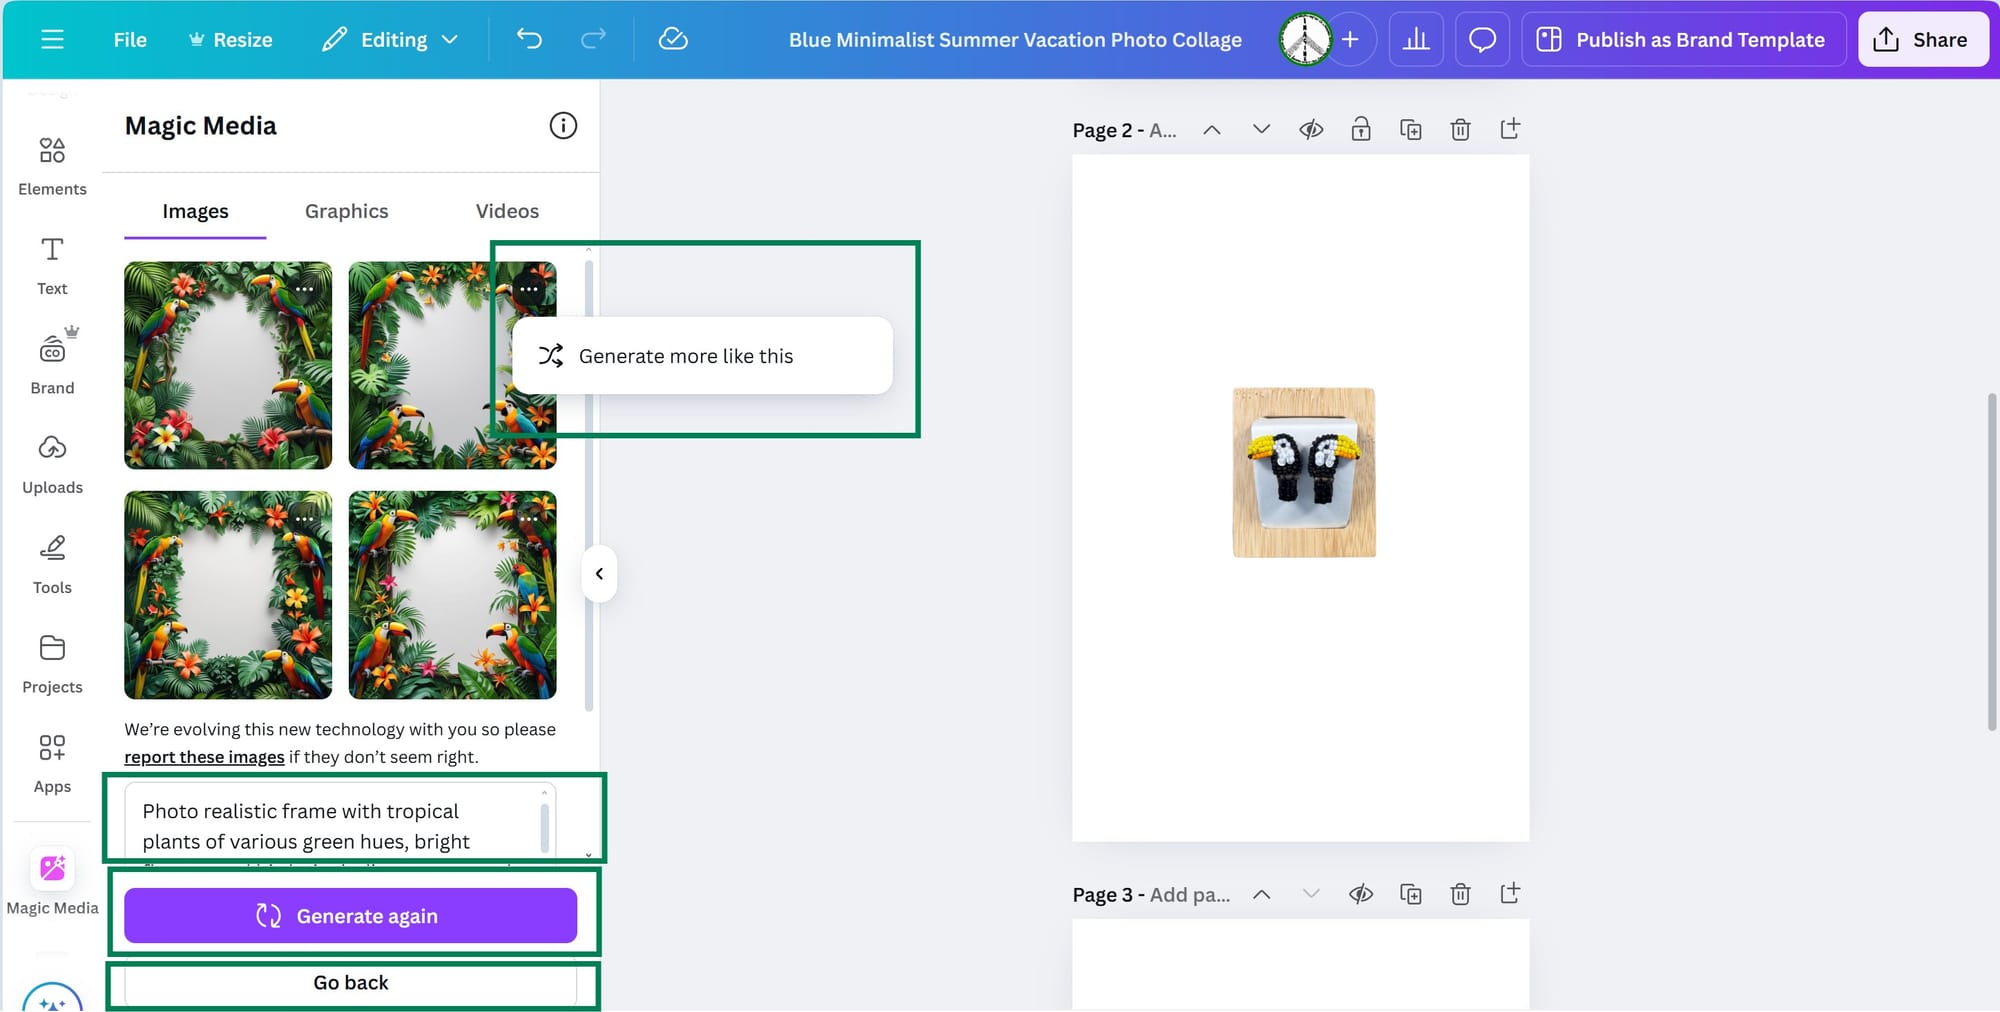
Task: Open the Elements panel
Action: click(51, 163)
